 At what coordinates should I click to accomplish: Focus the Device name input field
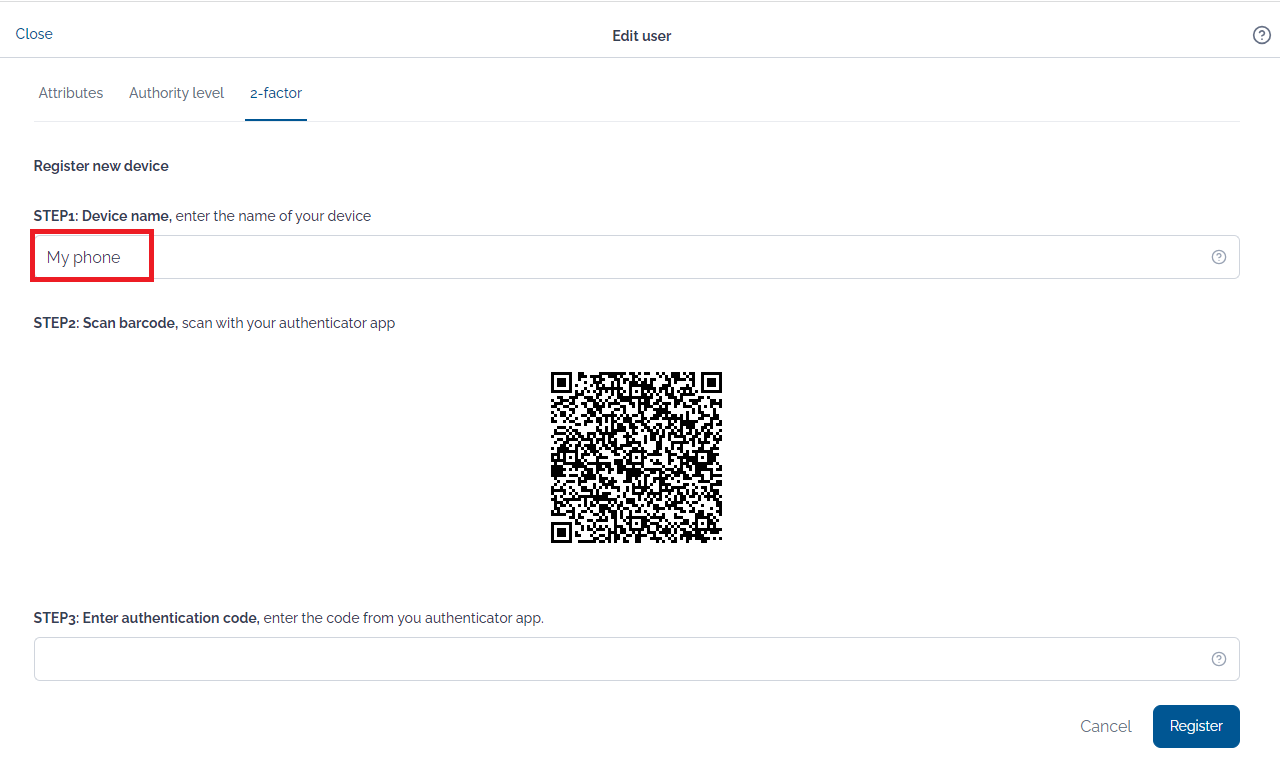[x=636, y=257]
